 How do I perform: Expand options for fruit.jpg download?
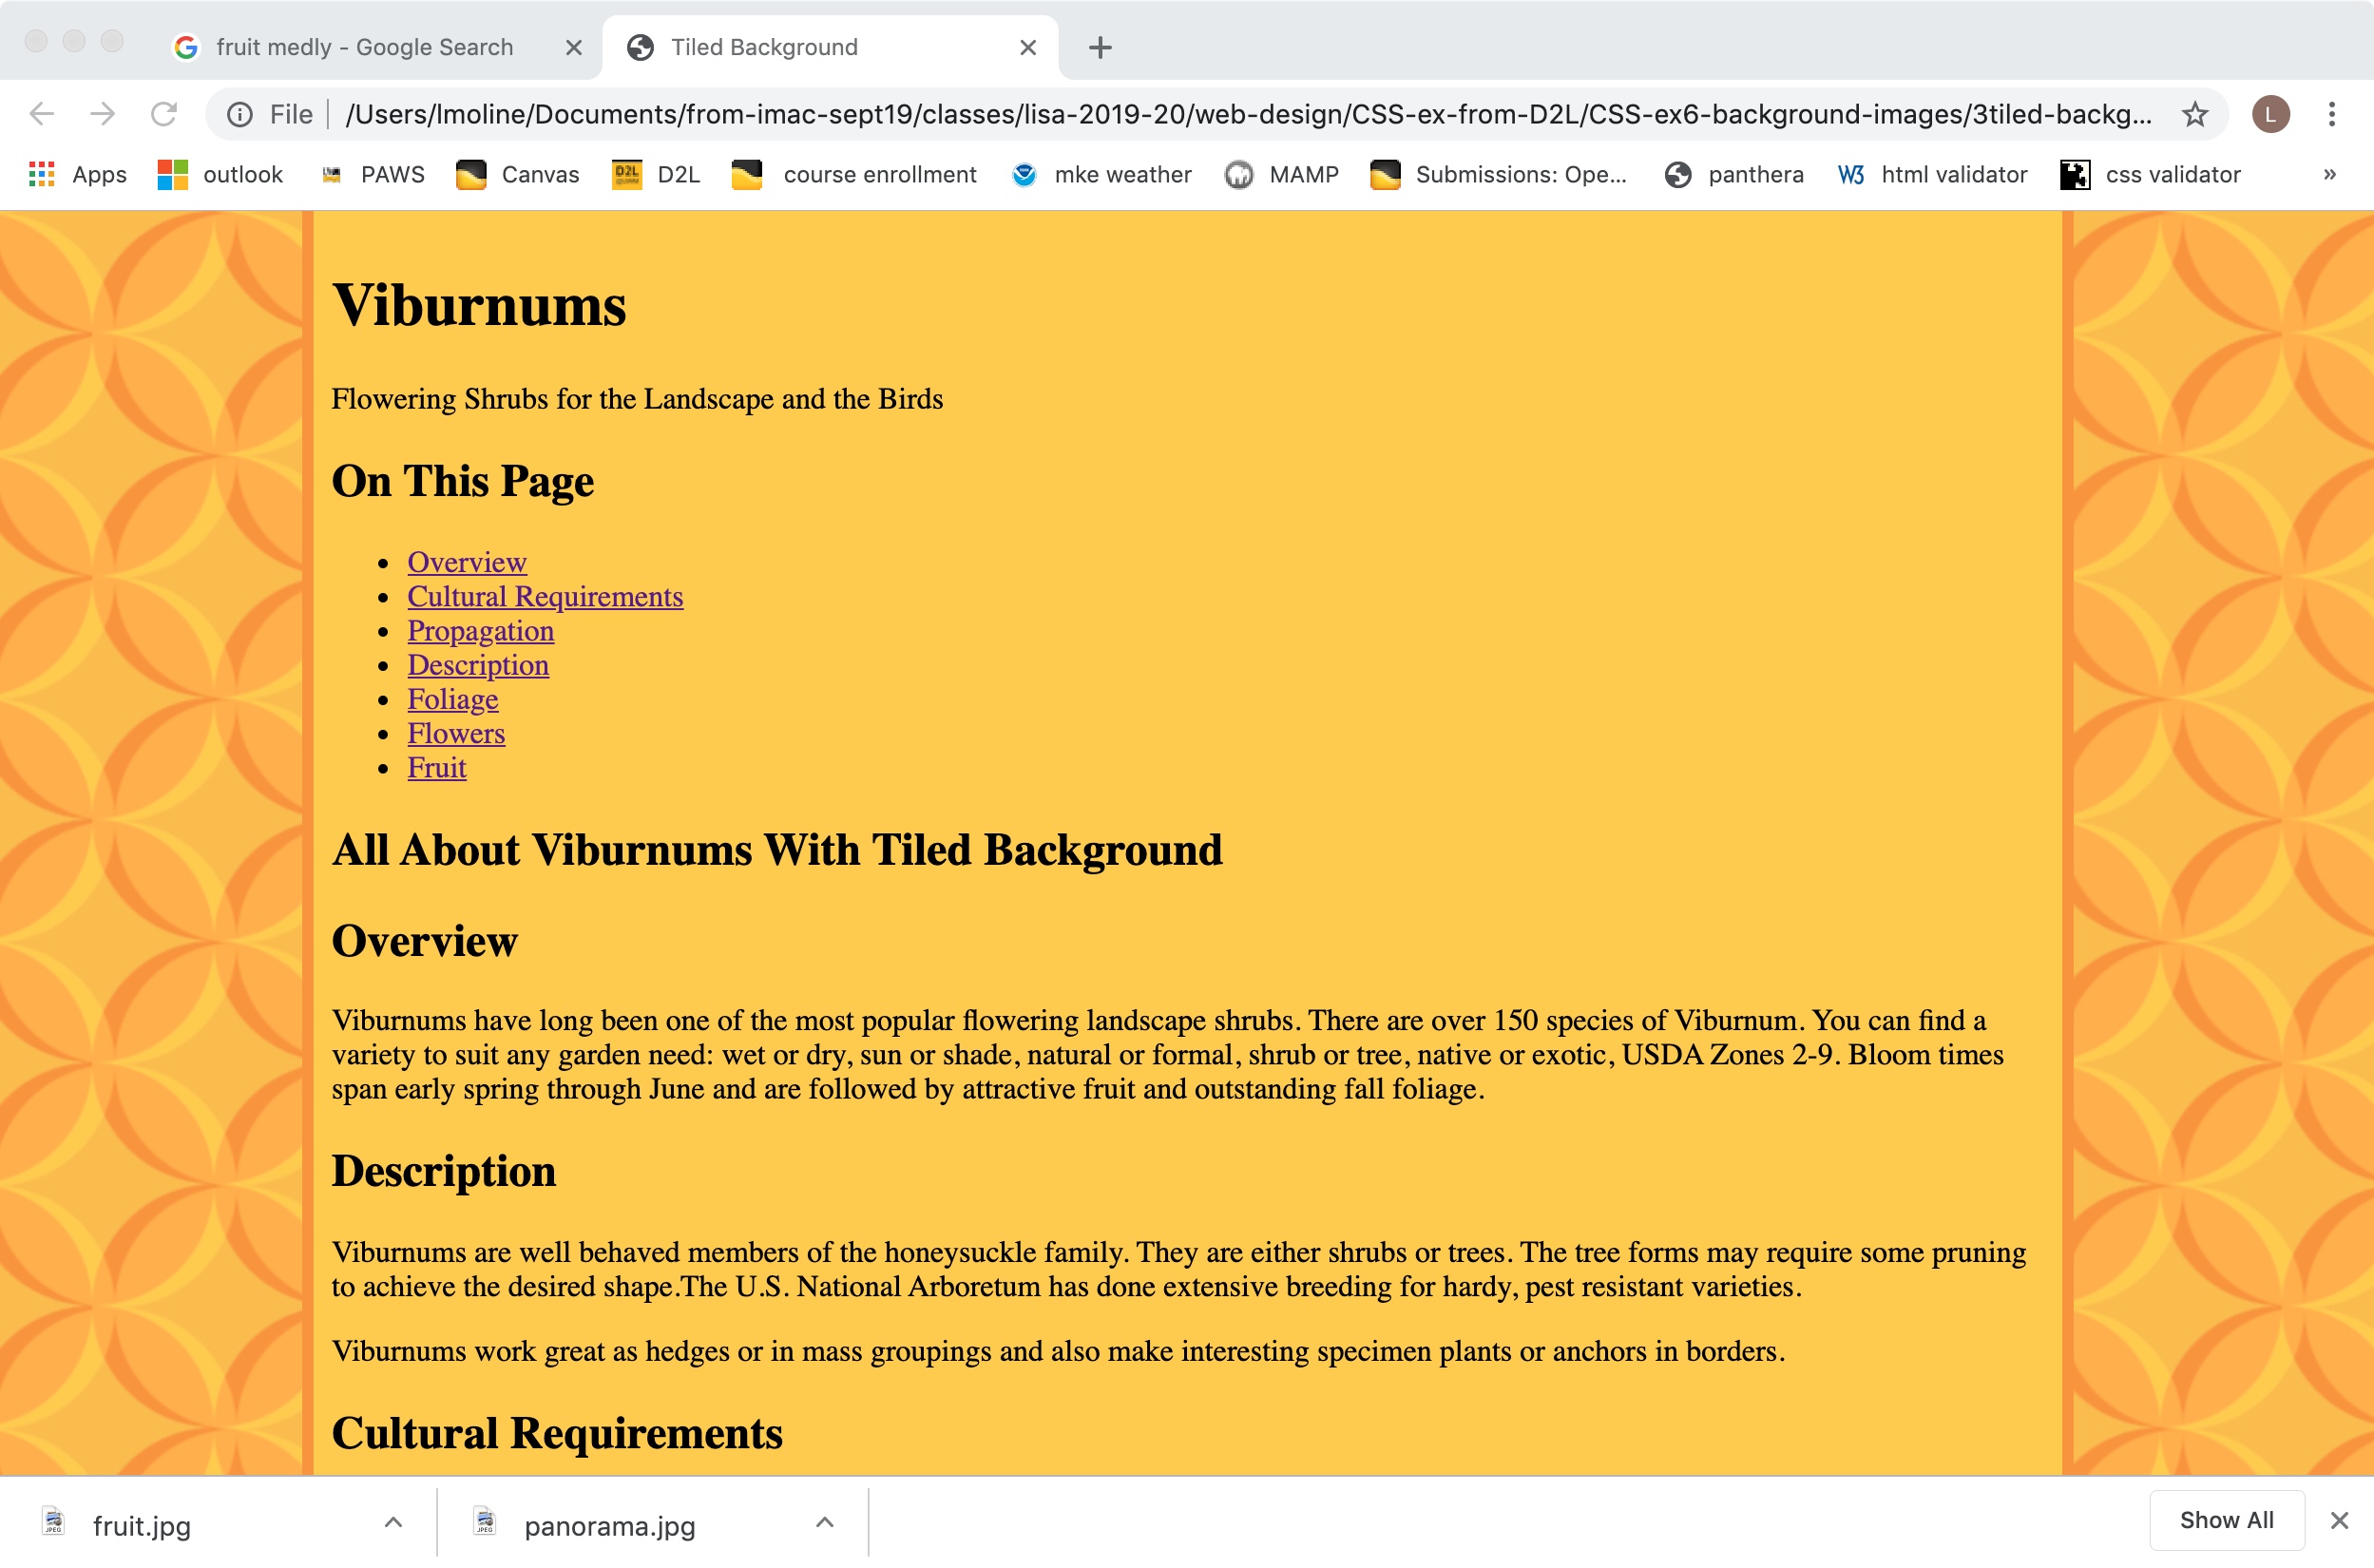(393, 1522)
